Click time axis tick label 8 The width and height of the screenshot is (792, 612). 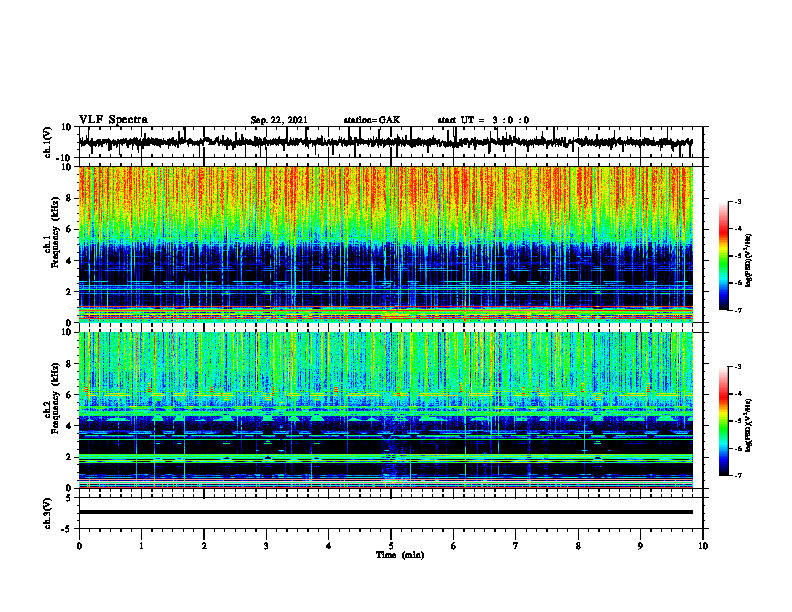[x=578, y=546]
